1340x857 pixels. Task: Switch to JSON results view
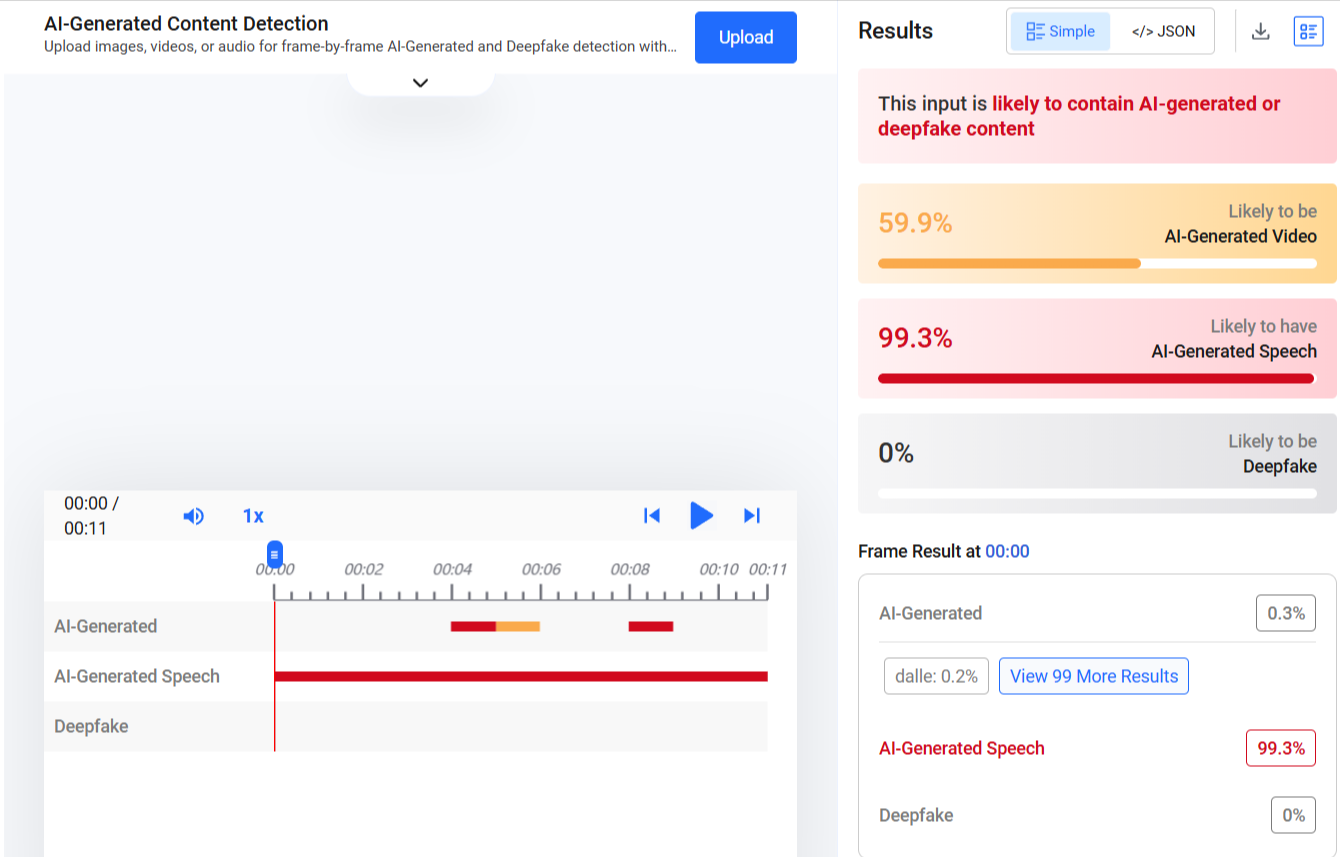pyautogui.click(x=1163, y=31)
